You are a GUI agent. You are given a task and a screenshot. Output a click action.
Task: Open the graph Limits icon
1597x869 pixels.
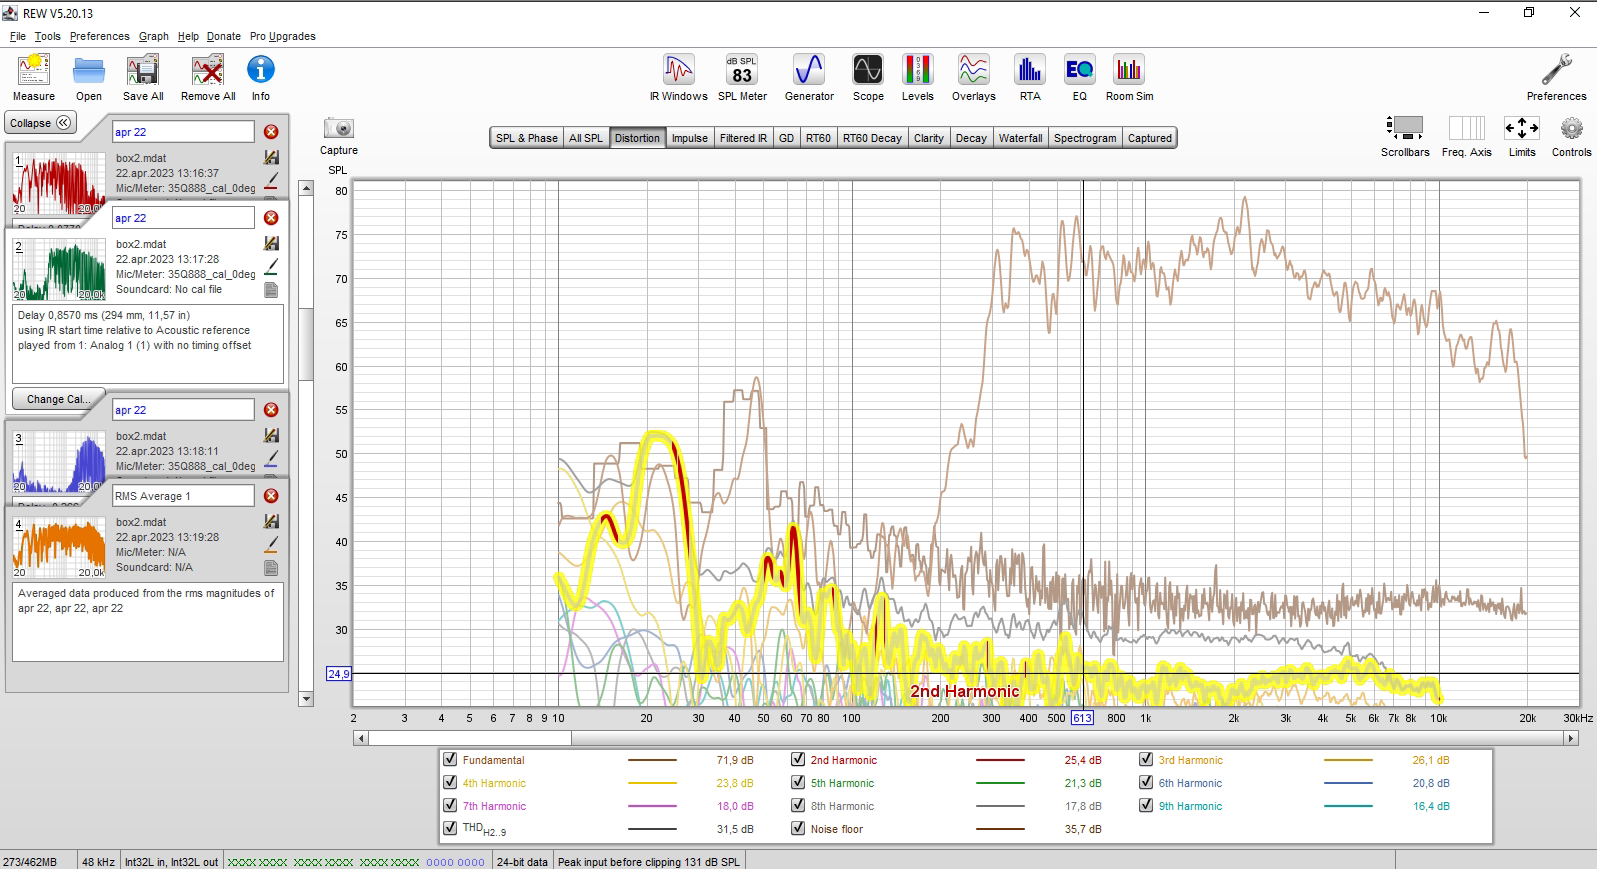1522,128
